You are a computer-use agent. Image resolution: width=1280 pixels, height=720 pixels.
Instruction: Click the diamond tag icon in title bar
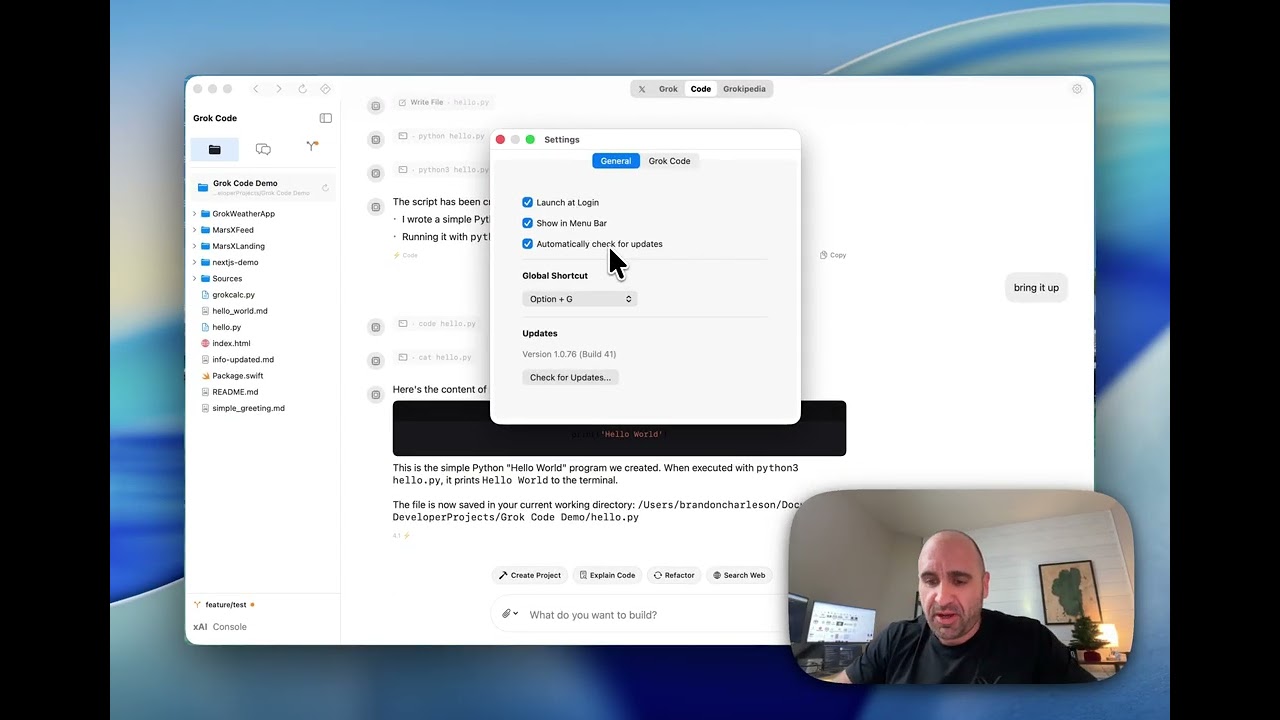325,89
